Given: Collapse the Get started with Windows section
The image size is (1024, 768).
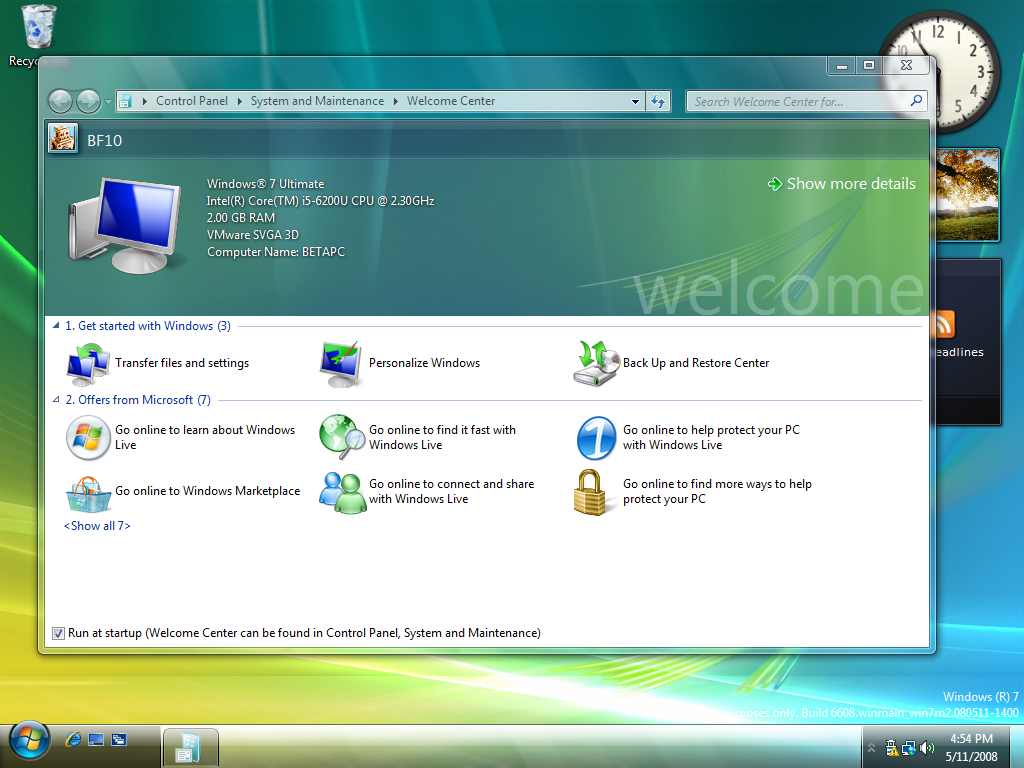Looking at the screenshot, I should pyautogui.click(x=55, y=326).
